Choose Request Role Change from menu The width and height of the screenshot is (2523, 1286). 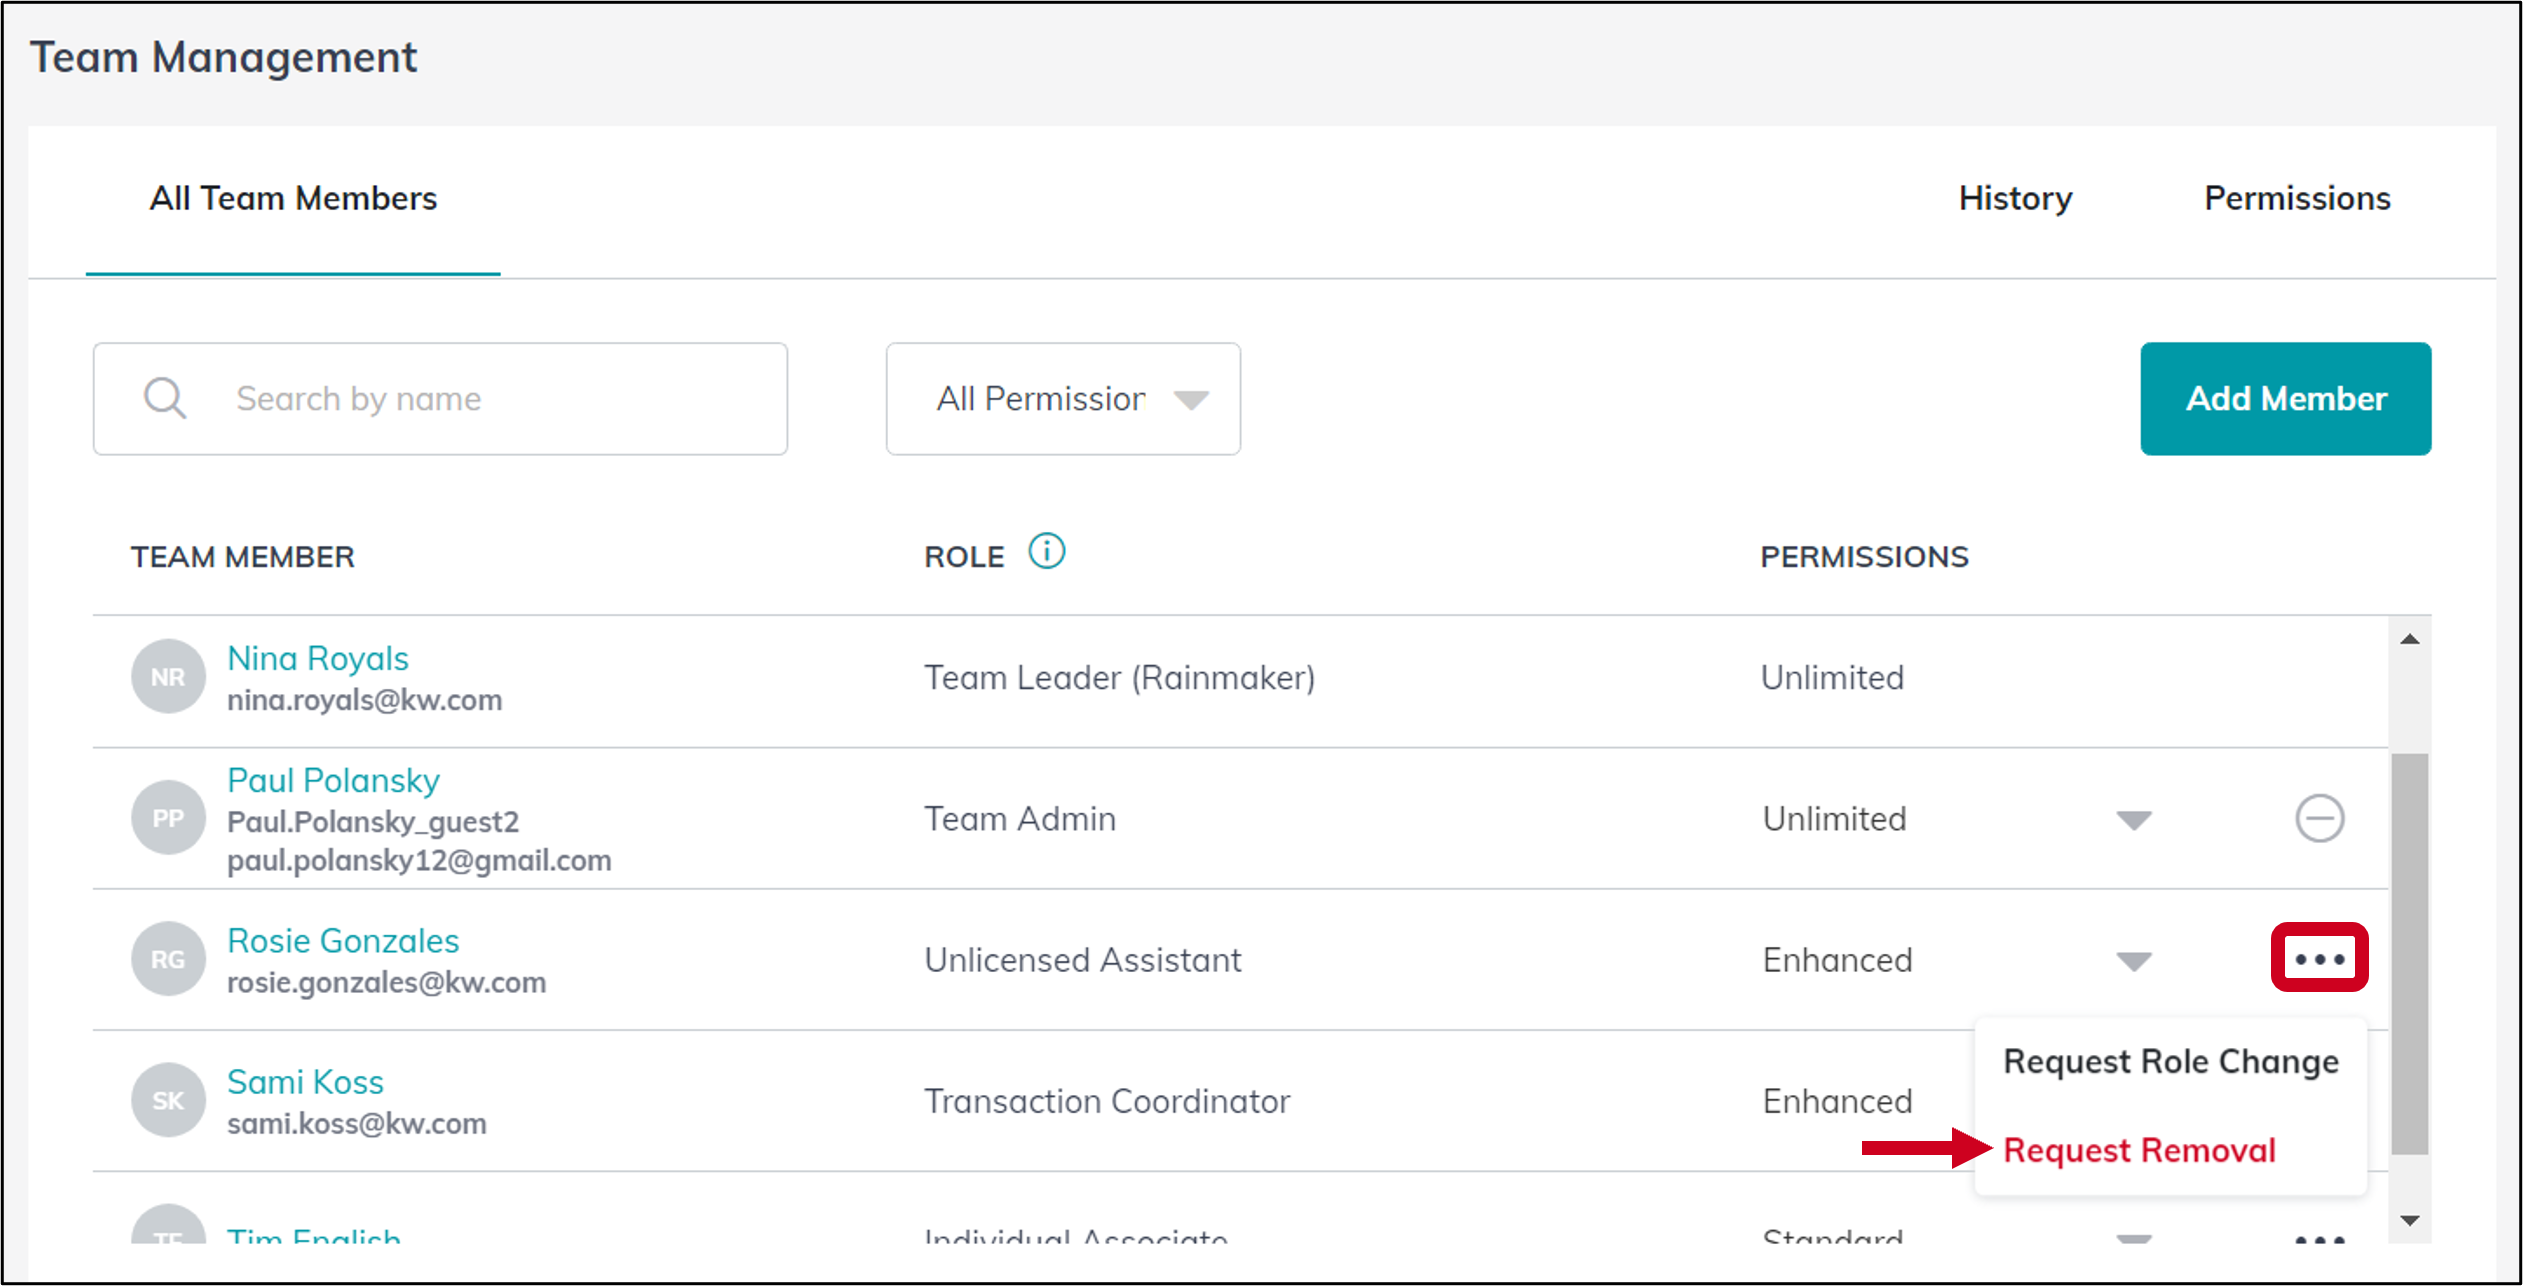pyautogui.click(x=2171, y=1061)
